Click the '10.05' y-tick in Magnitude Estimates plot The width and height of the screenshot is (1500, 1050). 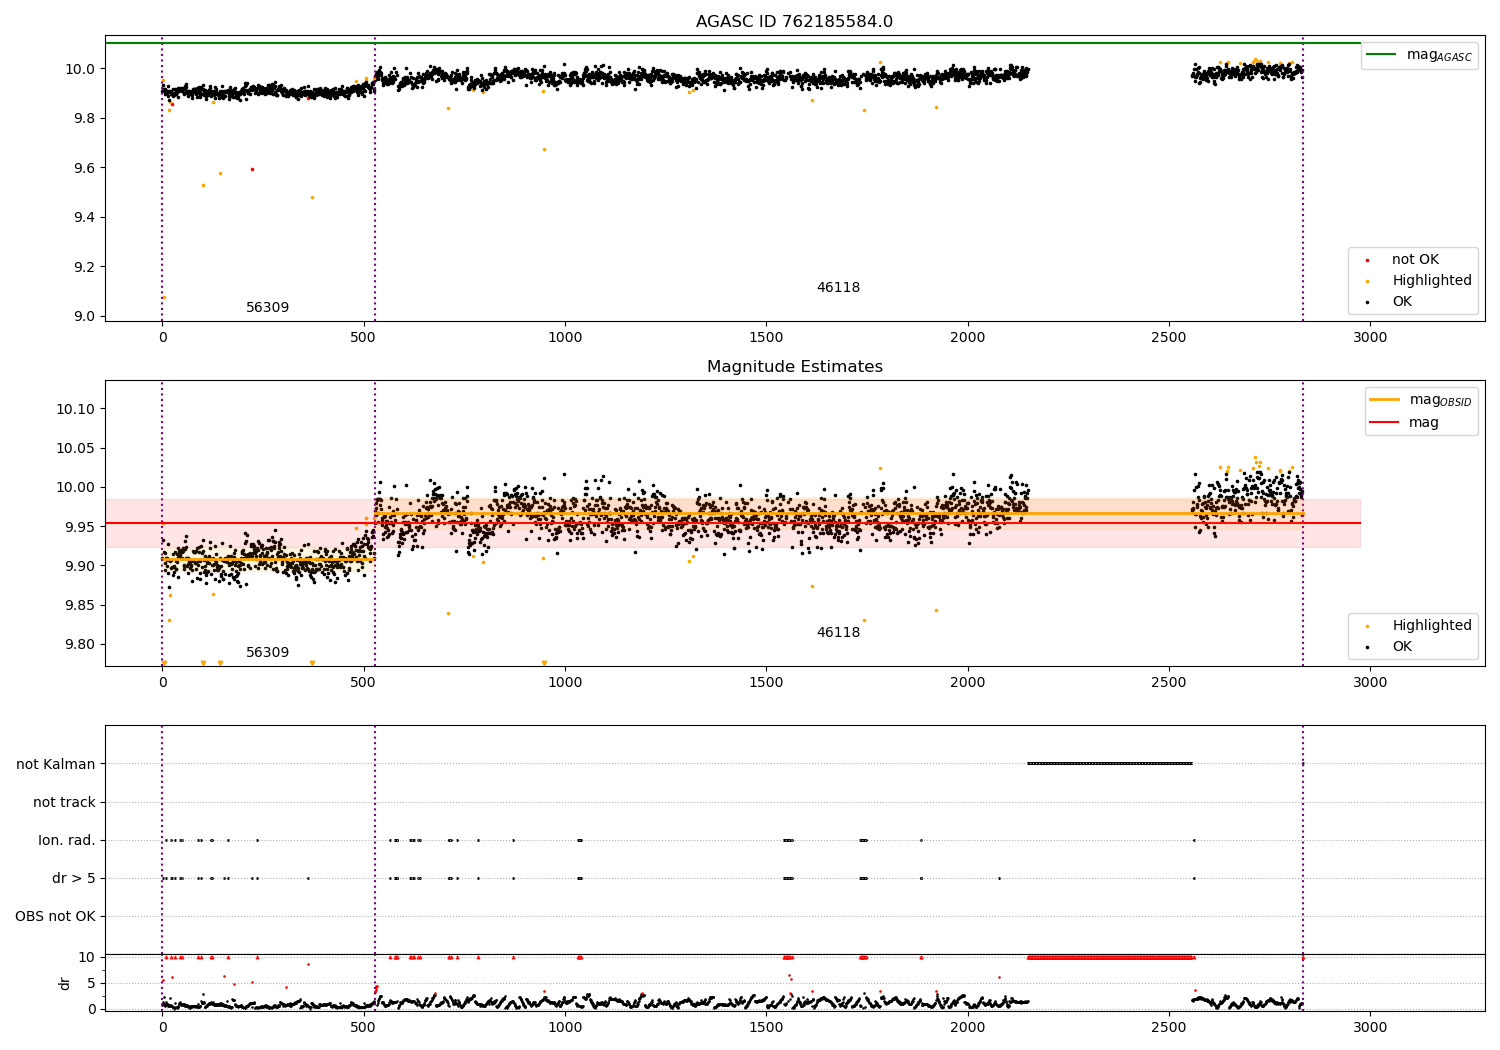coord(76,448)
